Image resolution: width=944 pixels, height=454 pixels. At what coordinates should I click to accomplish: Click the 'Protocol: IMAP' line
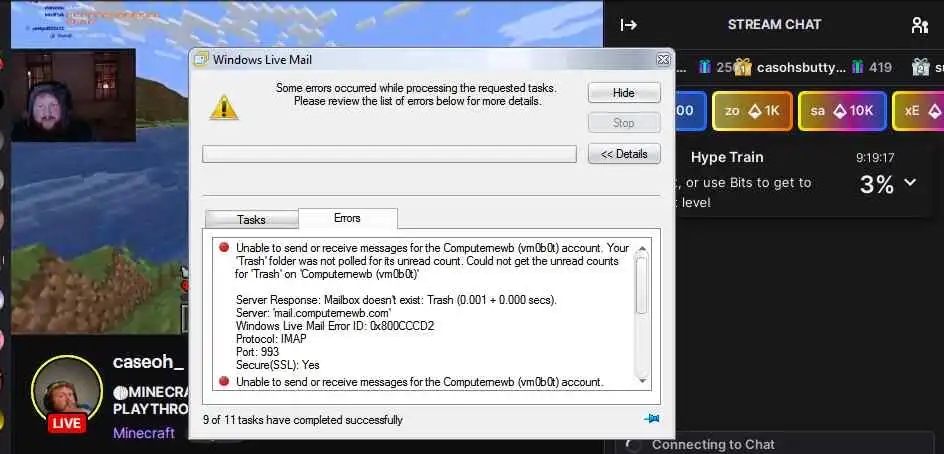[271, 339]
